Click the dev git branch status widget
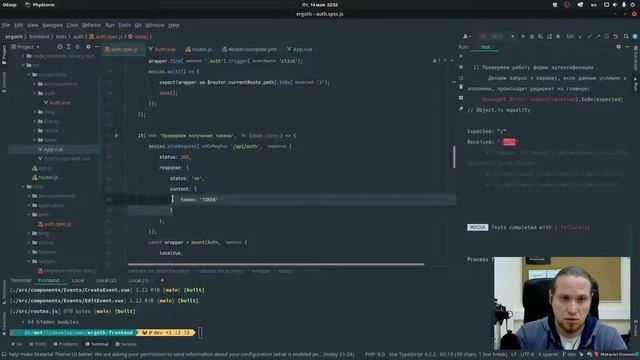Screen dimensions: 640x360 (x=569, y=354)
